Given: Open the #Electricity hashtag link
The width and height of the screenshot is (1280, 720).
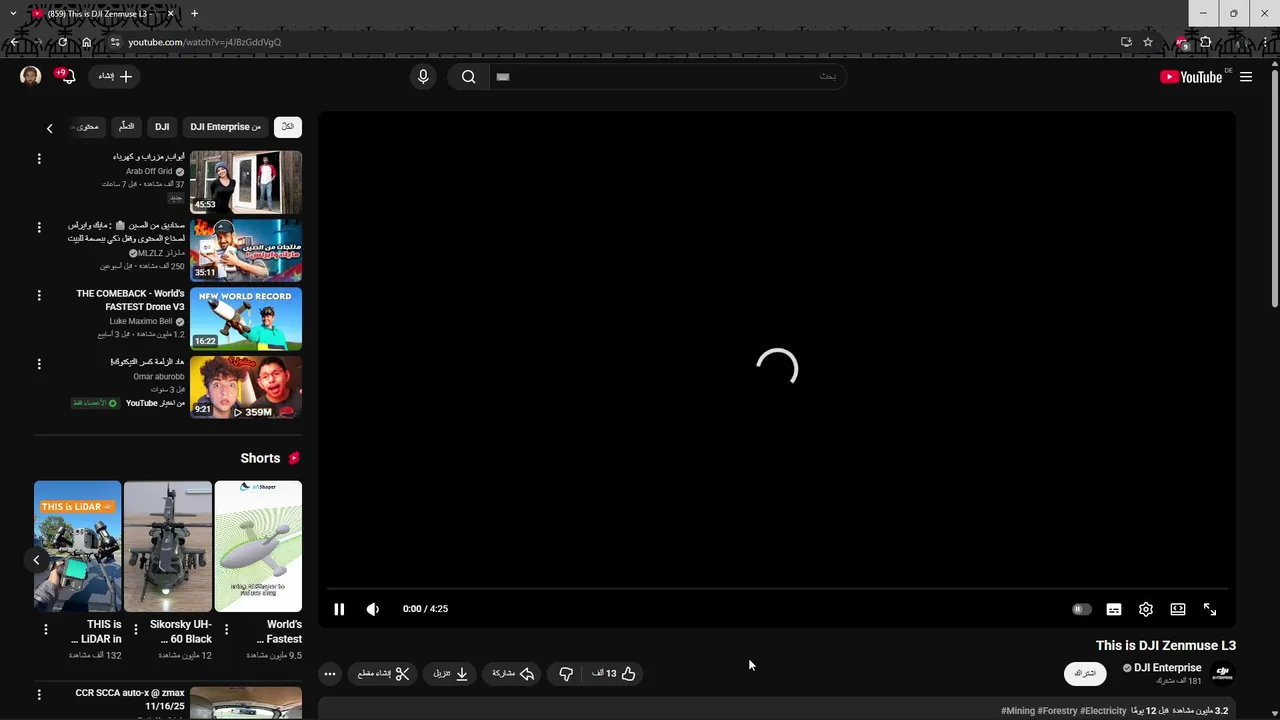Looking at the screenshot, I should (x=1103, y=711).
